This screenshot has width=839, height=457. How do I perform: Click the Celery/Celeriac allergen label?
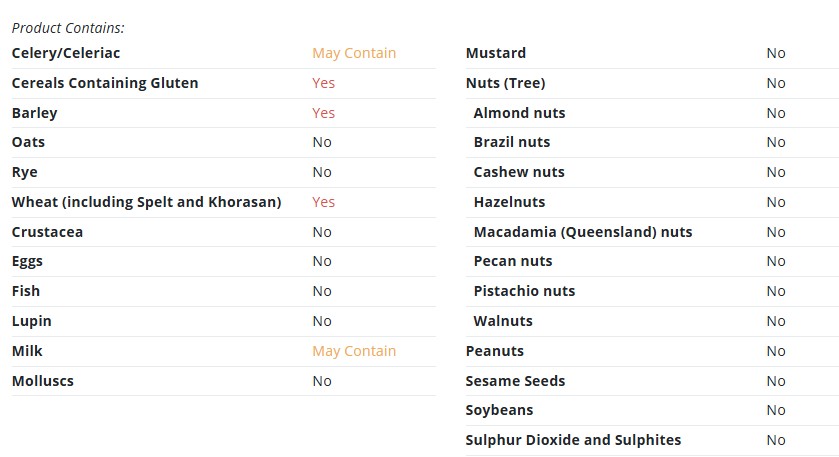point(66,54)
